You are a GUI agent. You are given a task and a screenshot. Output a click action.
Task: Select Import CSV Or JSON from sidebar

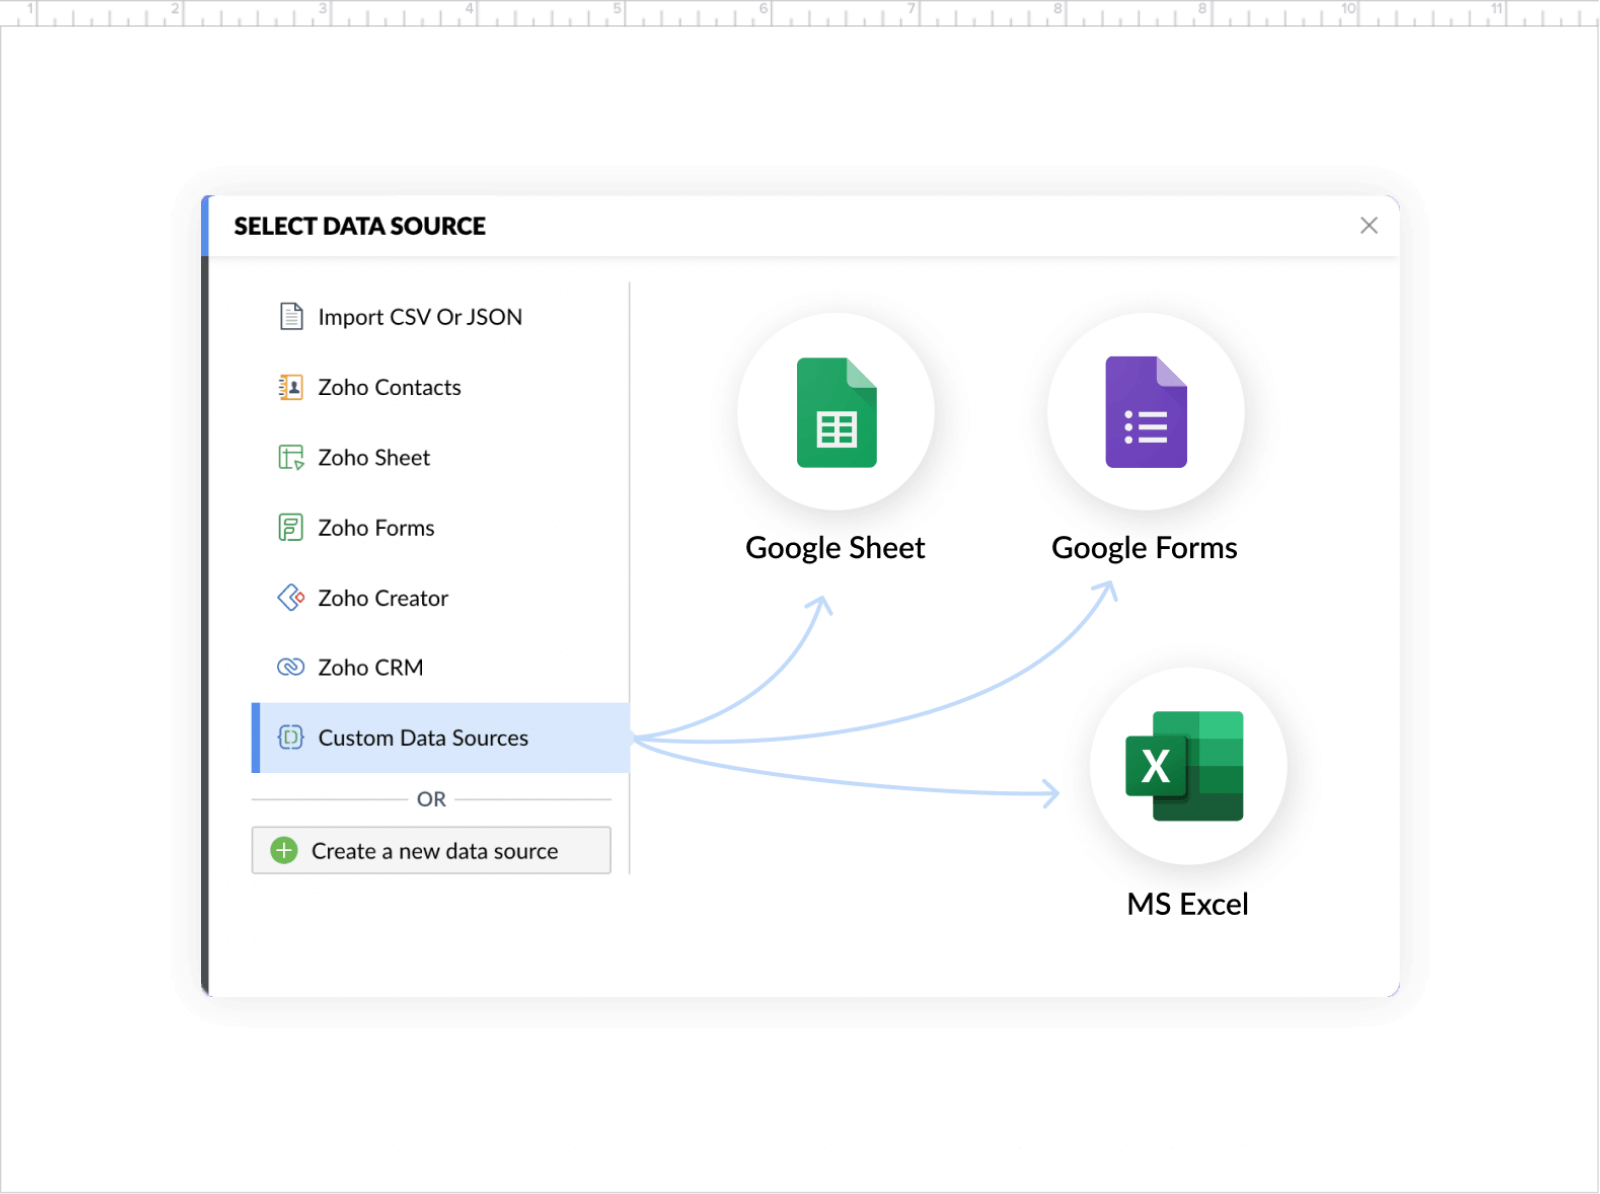(419, 316)
